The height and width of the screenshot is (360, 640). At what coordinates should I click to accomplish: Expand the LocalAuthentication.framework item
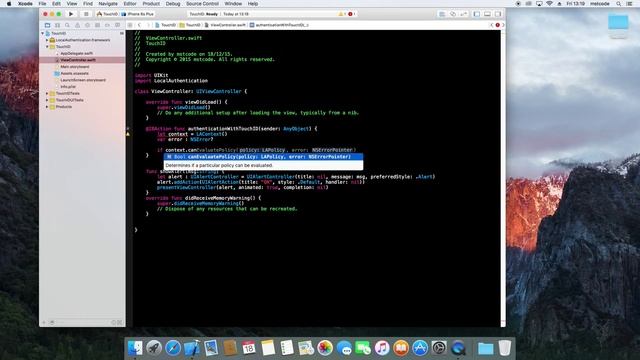click(x=47, y=40)
